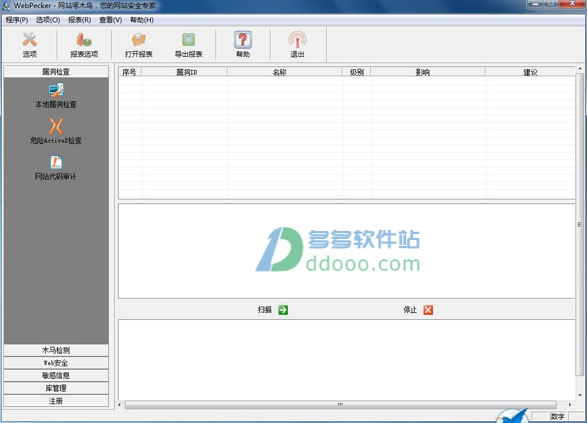Switch to the 库管理 sidebar section

[56, 388]
